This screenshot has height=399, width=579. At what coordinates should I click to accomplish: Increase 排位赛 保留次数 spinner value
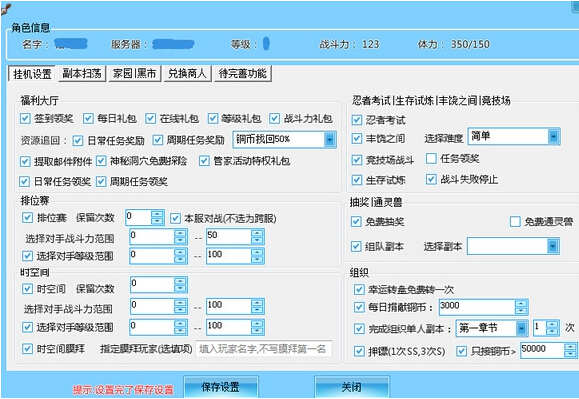click(157, 214)
